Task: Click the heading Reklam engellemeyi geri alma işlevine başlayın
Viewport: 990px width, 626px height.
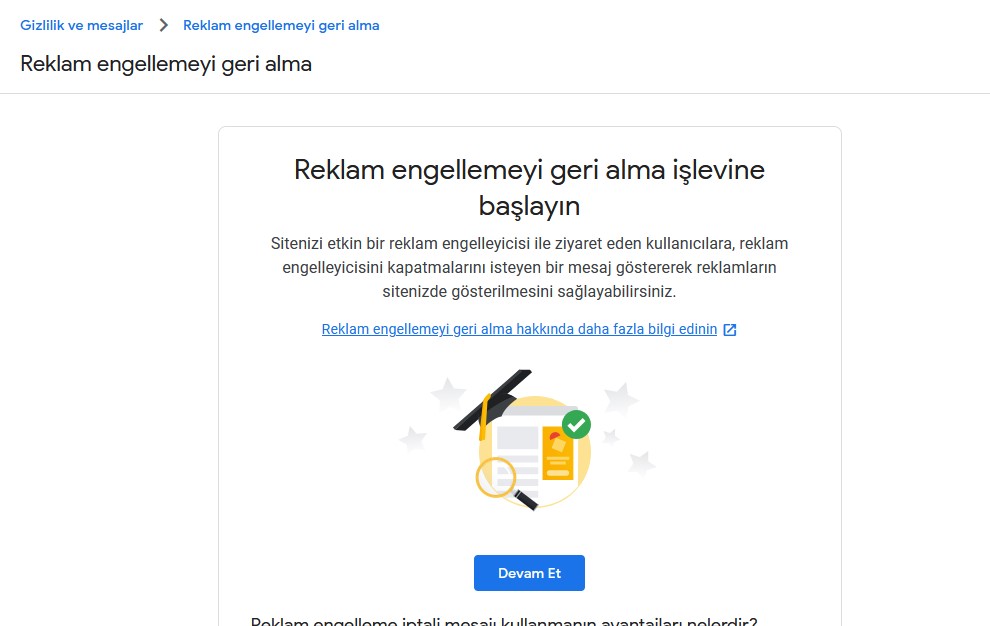Action: [x=529, y=188]
